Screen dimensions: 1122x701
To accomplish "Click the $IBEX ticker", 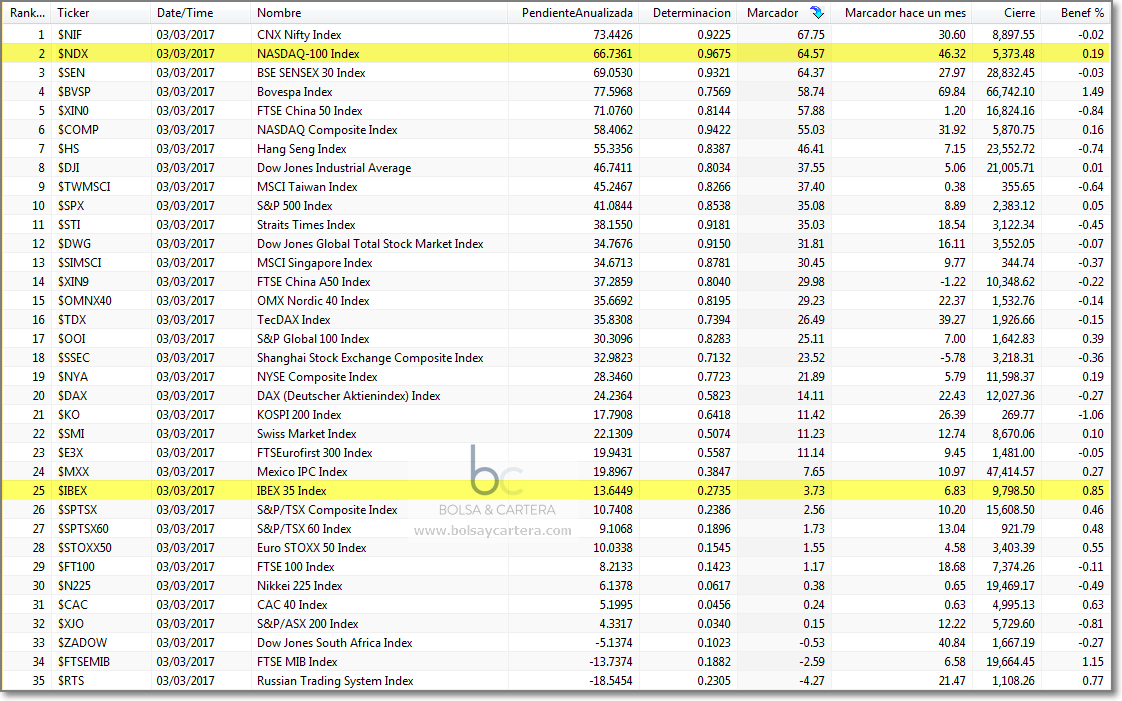I will [x=72, y=491].
